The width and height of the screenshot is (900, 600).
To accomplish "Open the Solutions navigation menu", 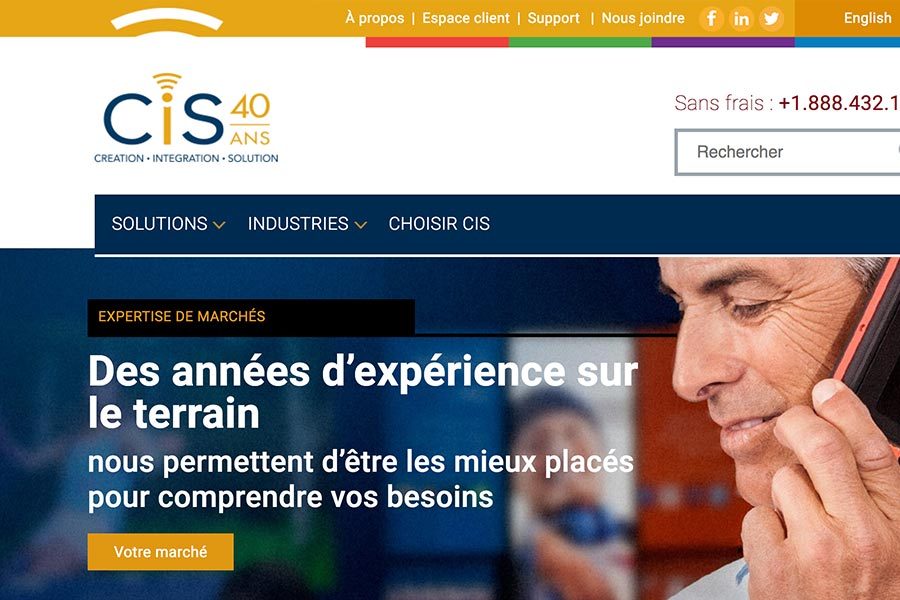I will point(160,223).
